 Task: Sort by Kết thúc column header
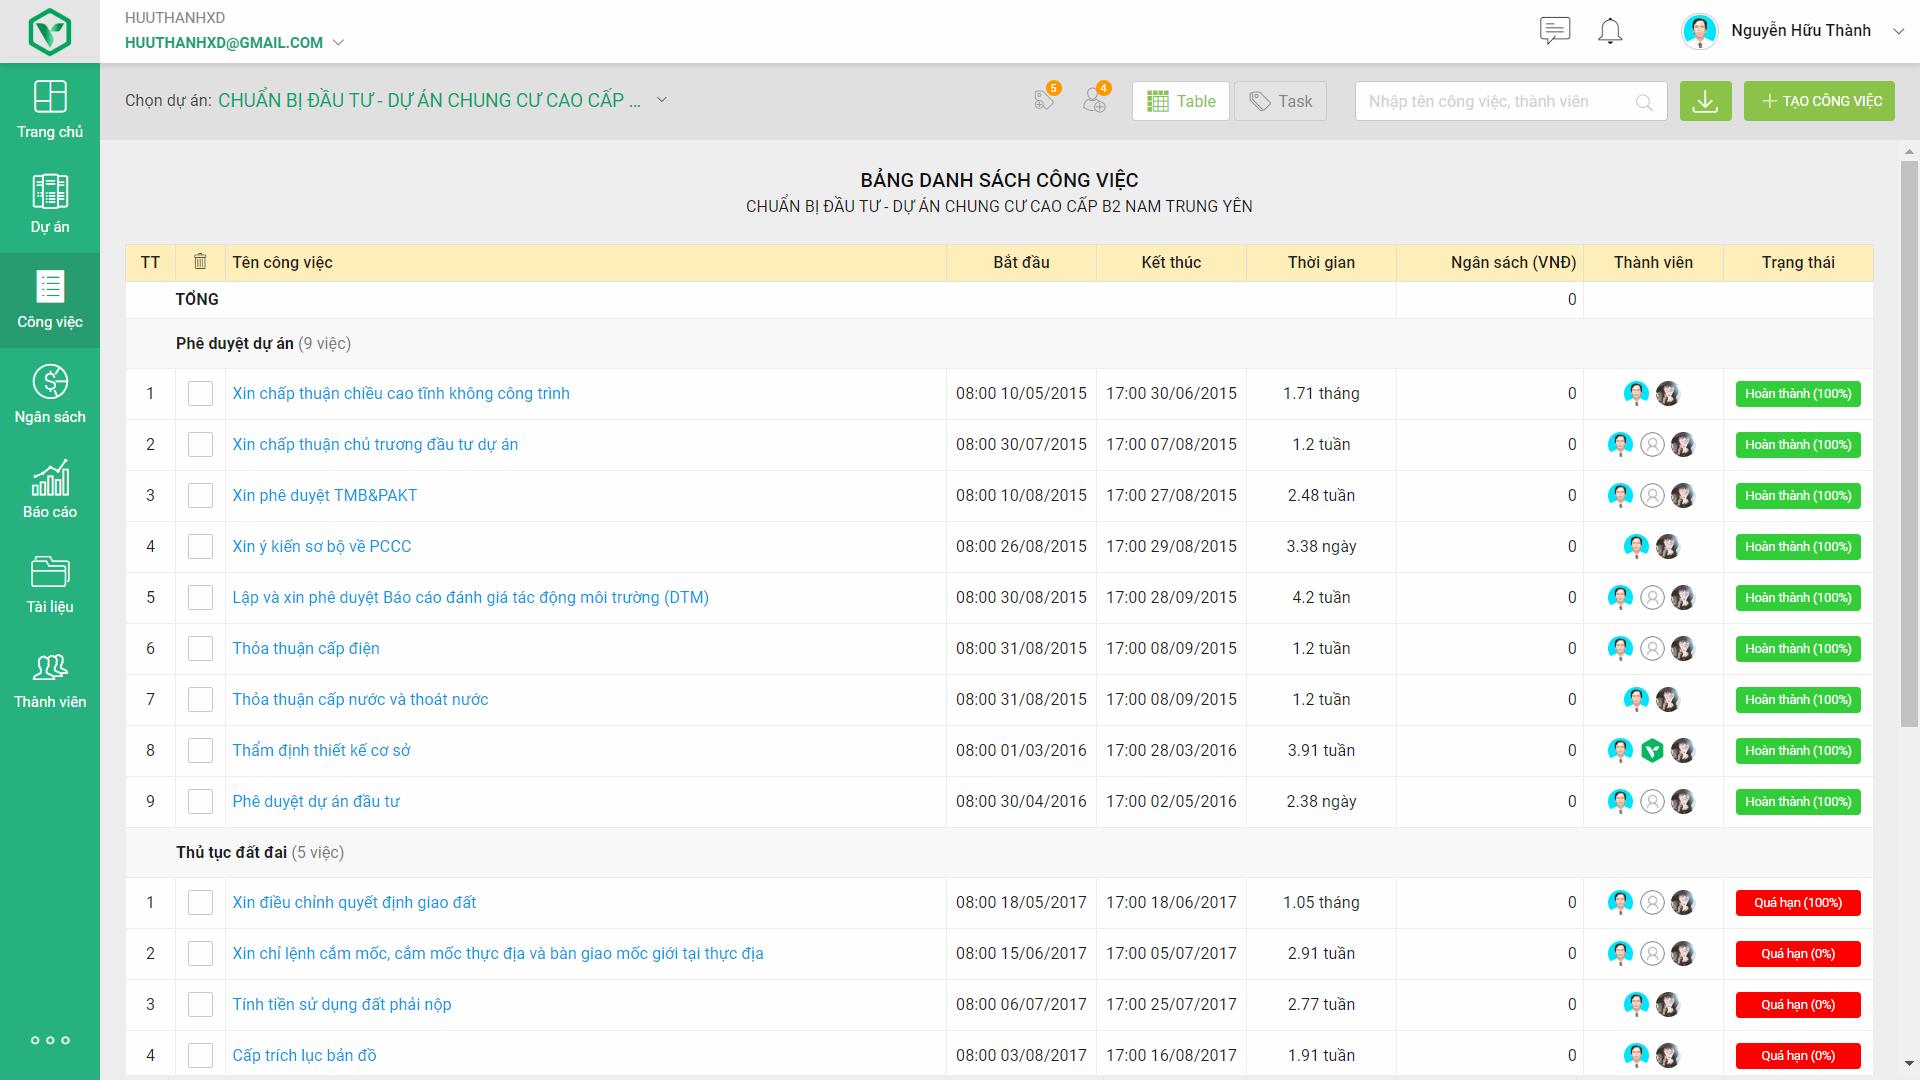pos(1171,262)
